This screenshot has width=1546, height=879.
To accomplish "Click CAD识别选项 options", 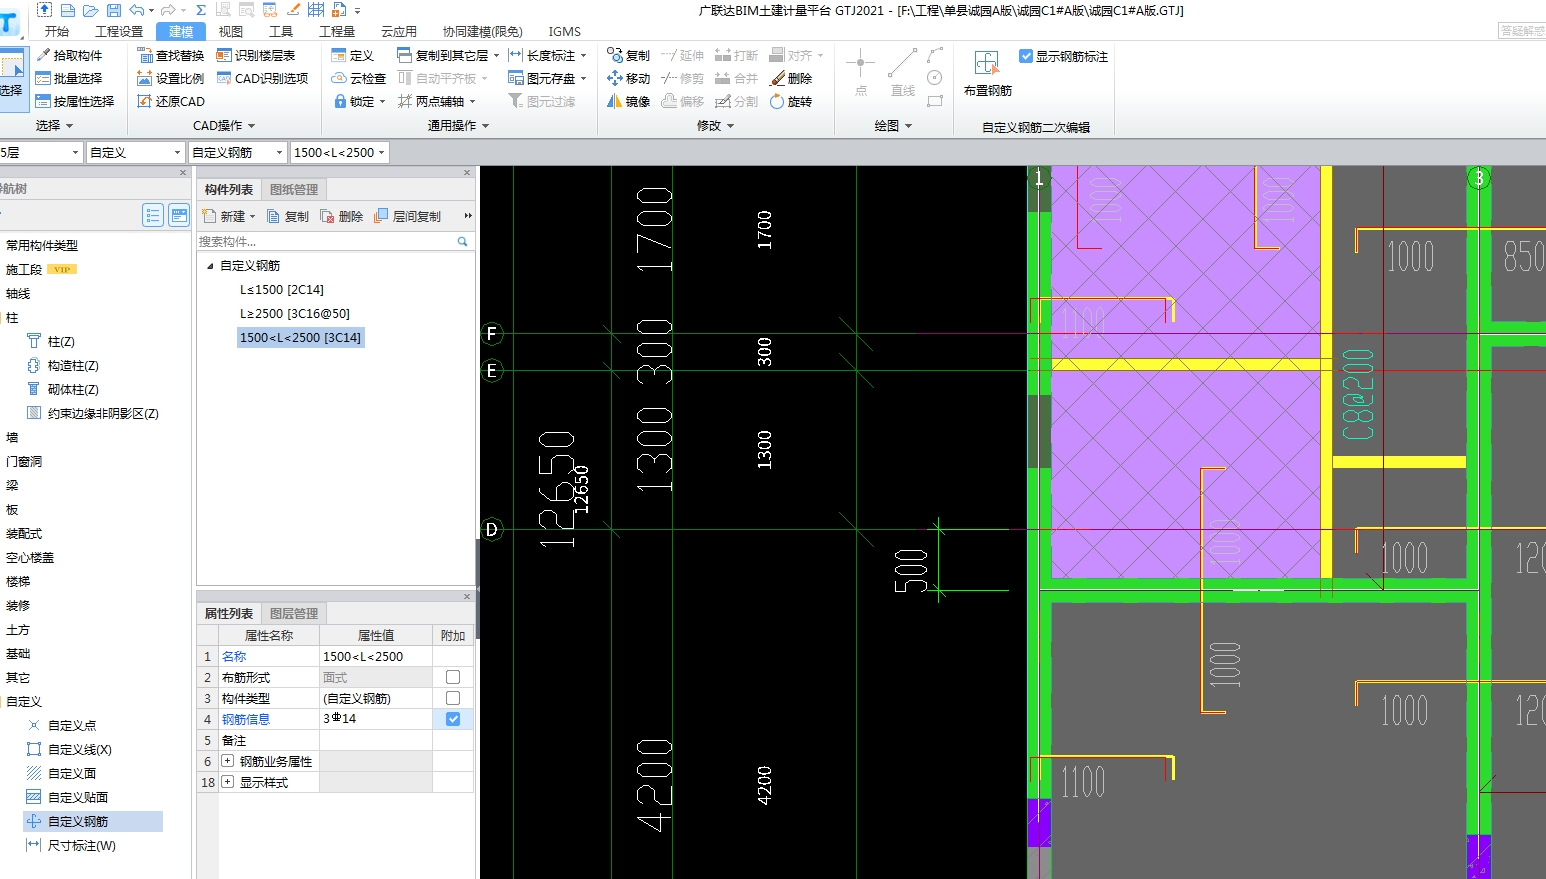I will 262,78.
